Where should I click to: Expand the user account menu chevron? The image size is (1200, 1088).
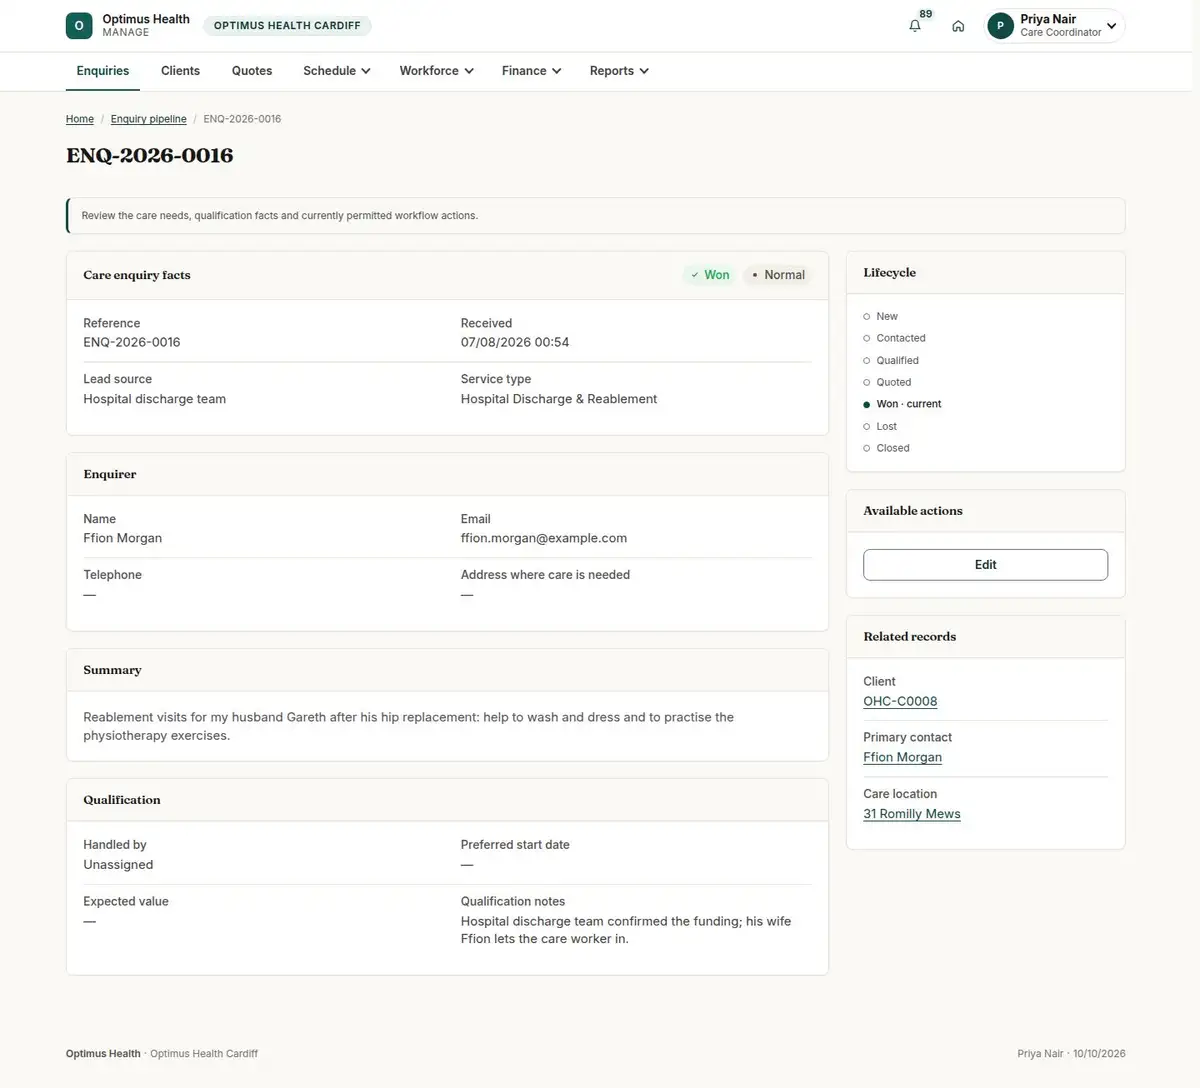click(1111, 26)
